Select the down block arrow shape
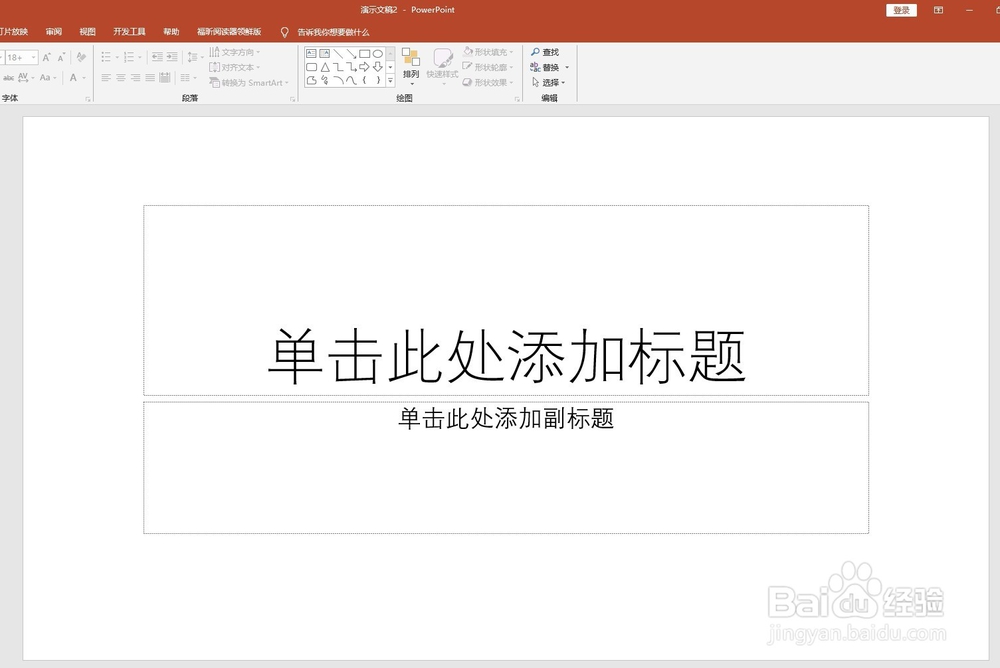Viewport: 1000px width, 668px height. [x=378, y=67]
